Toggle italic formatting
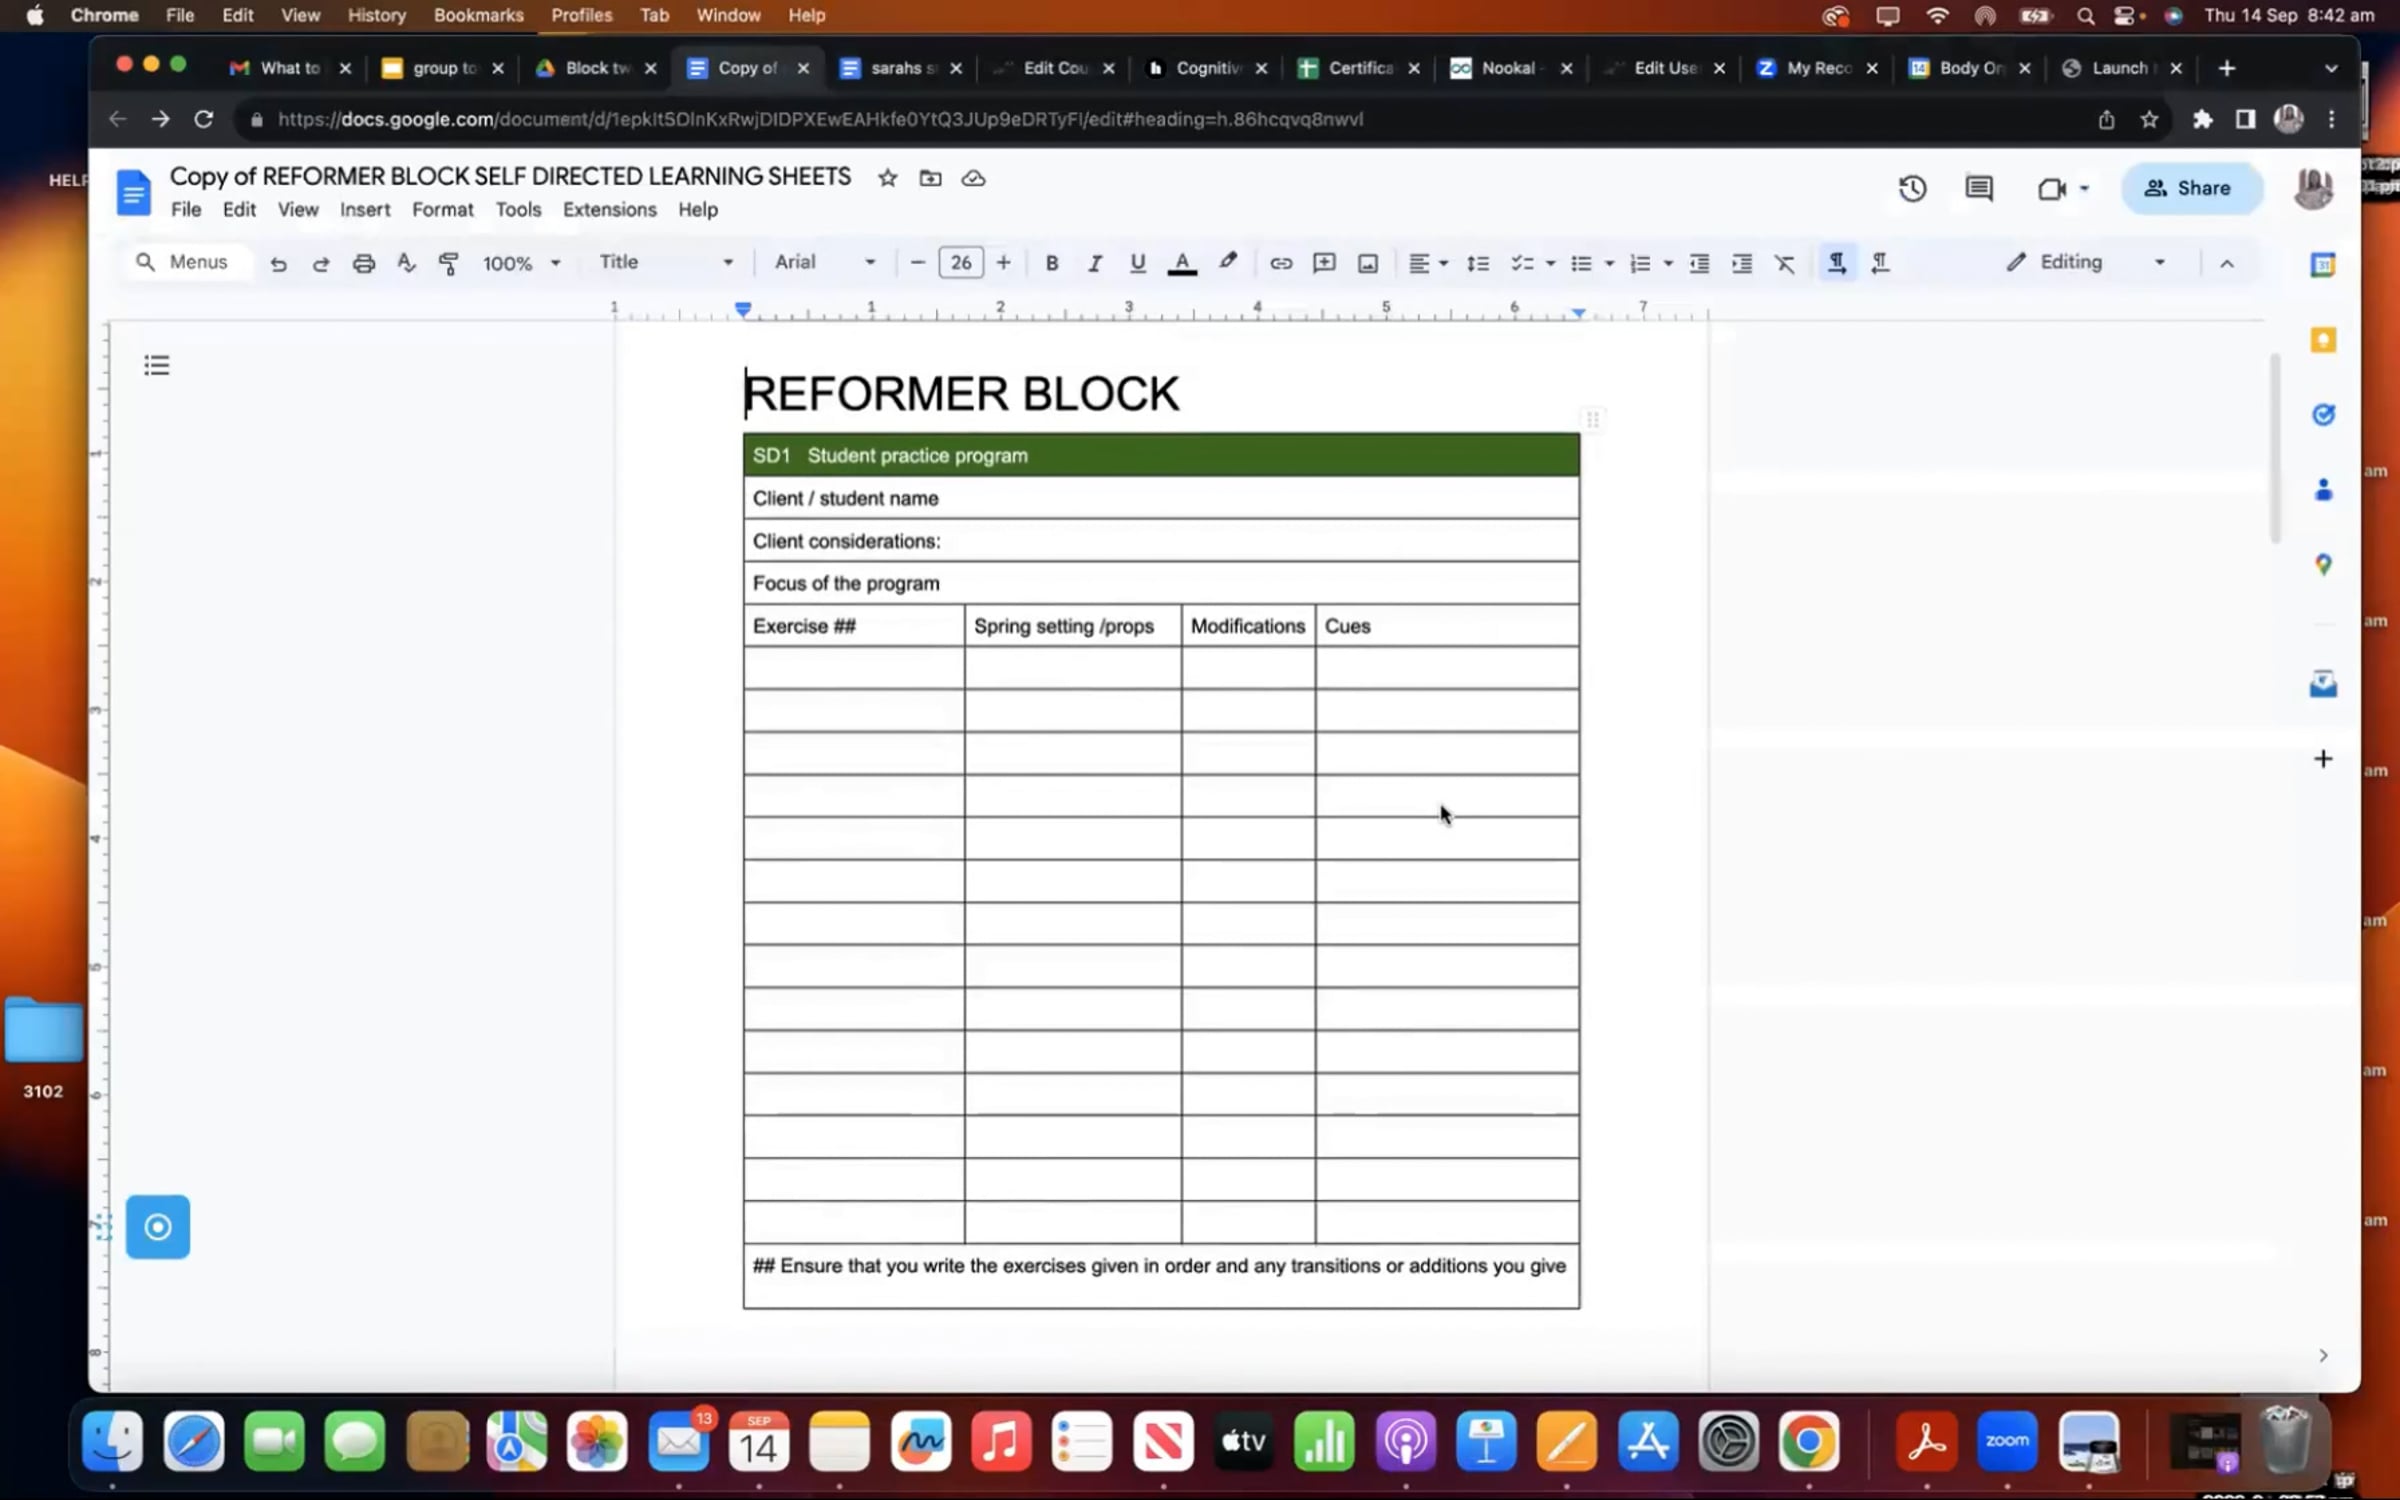 (x=1094, y=263)
